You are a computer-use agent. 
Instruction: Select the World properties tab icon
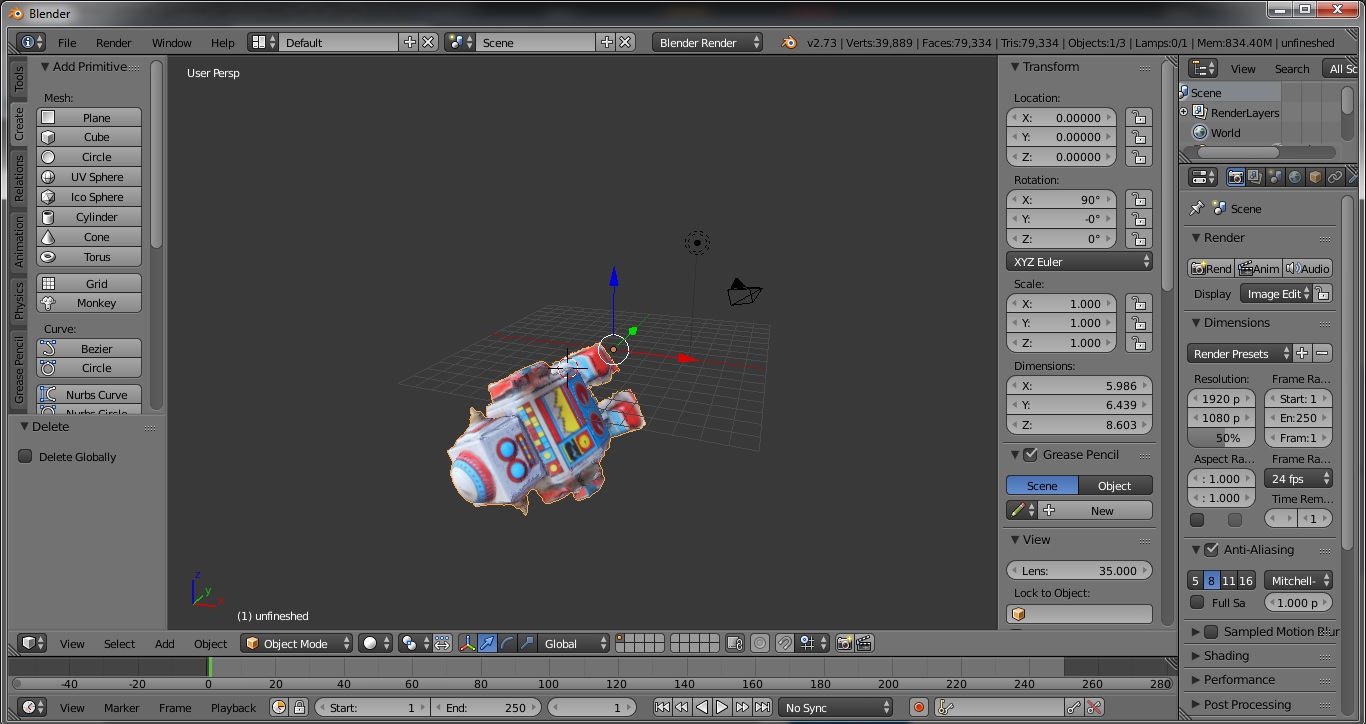coord(1295,177)
